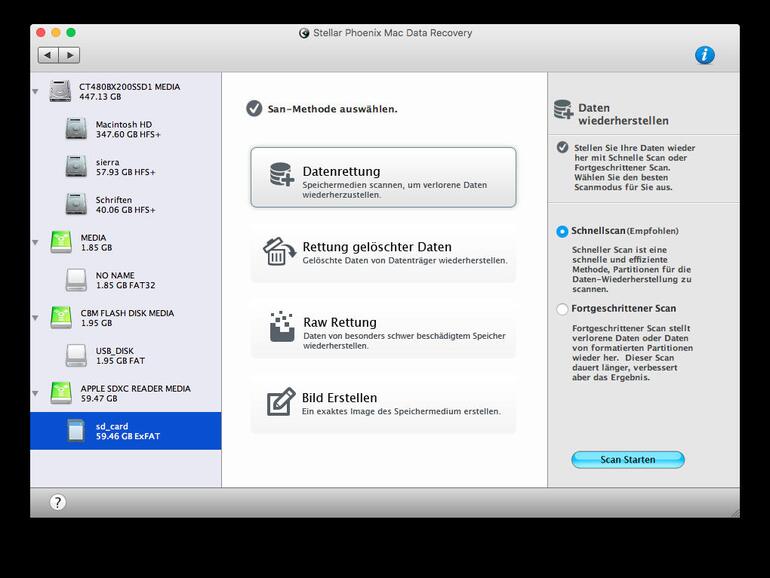
Task: Click the trash icon of Rettung gelöschter Daten
Action: tap(279, 251)
